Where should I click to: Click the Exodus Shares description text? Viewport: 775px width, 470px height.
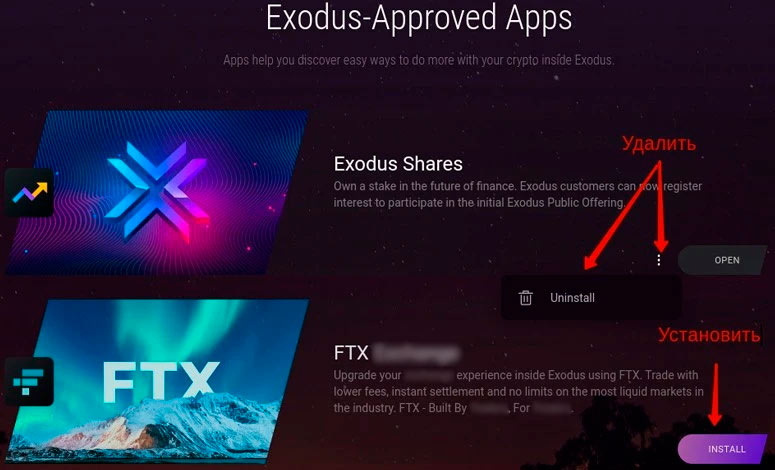click(x=517, y=195)
